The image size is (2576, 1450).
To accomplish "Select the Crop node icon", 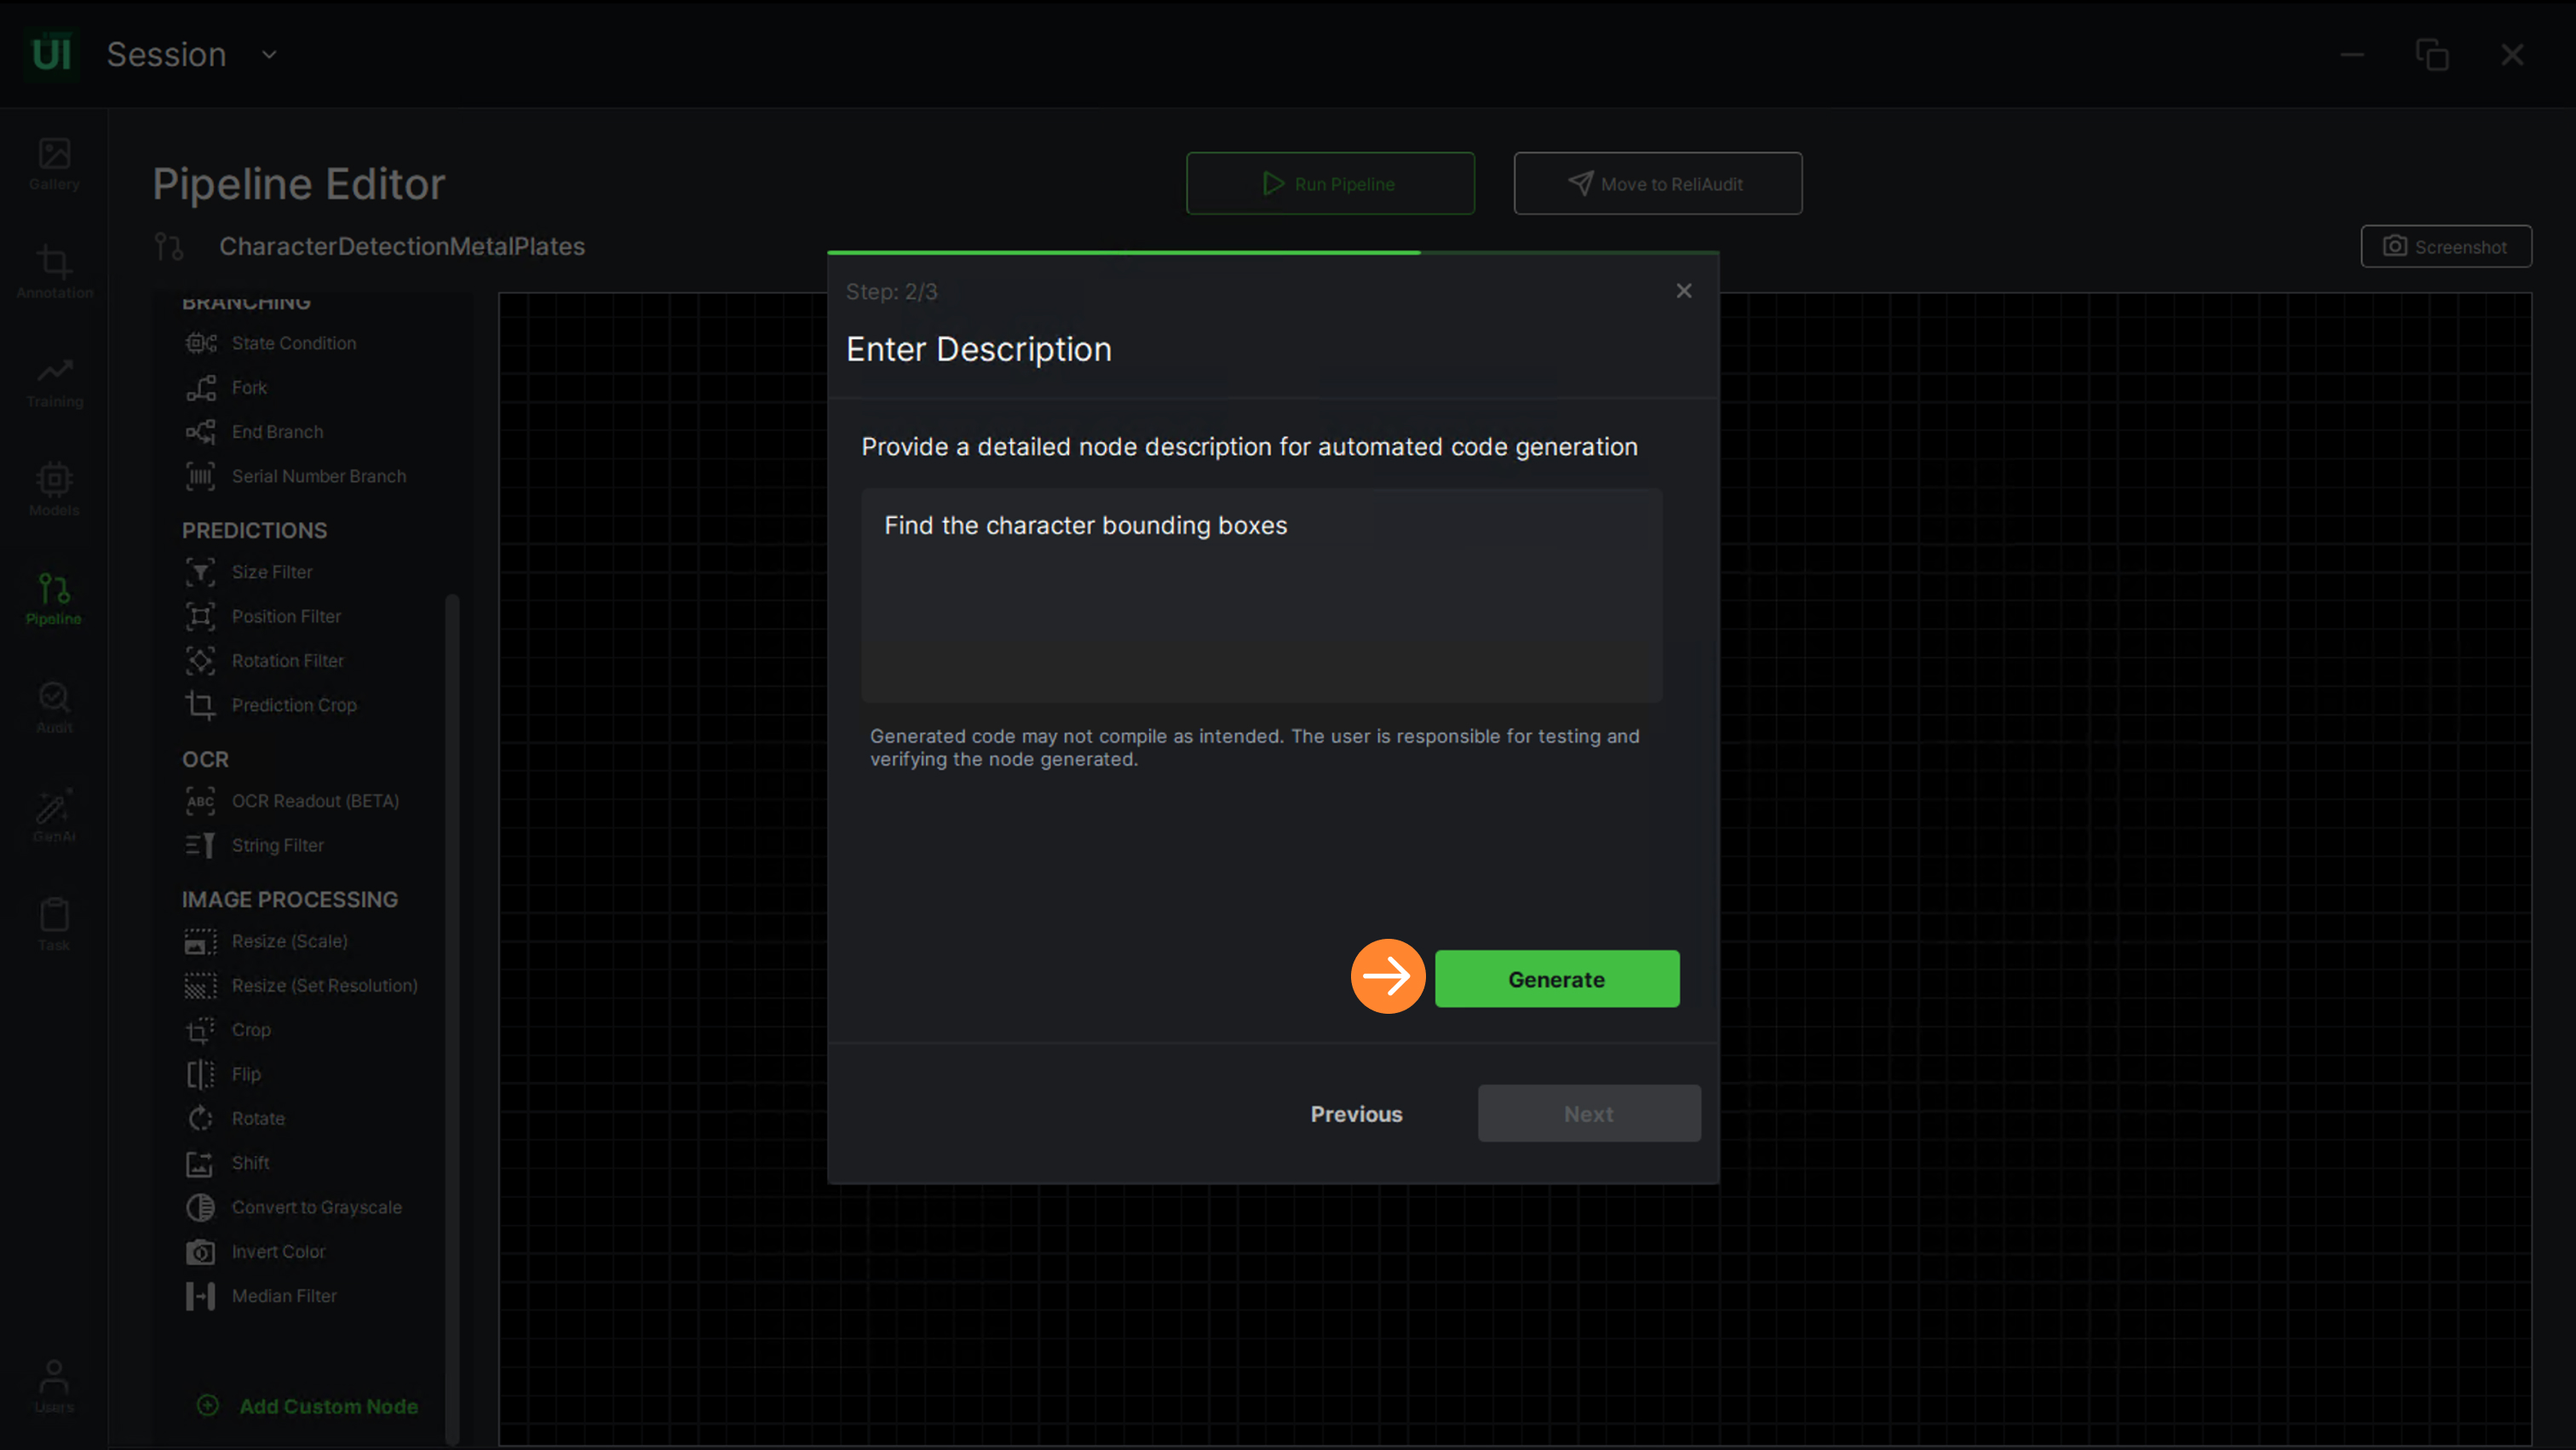I will (201, 1030).
